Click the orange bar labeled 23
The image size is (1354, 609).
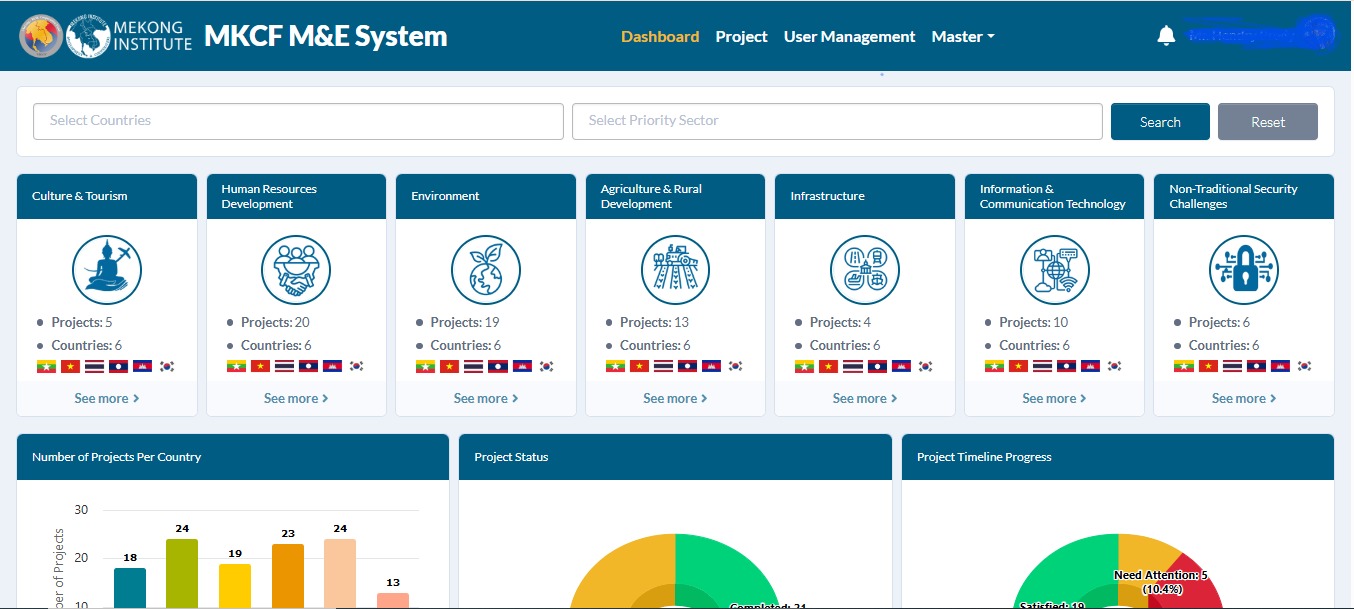click(287, 576)
